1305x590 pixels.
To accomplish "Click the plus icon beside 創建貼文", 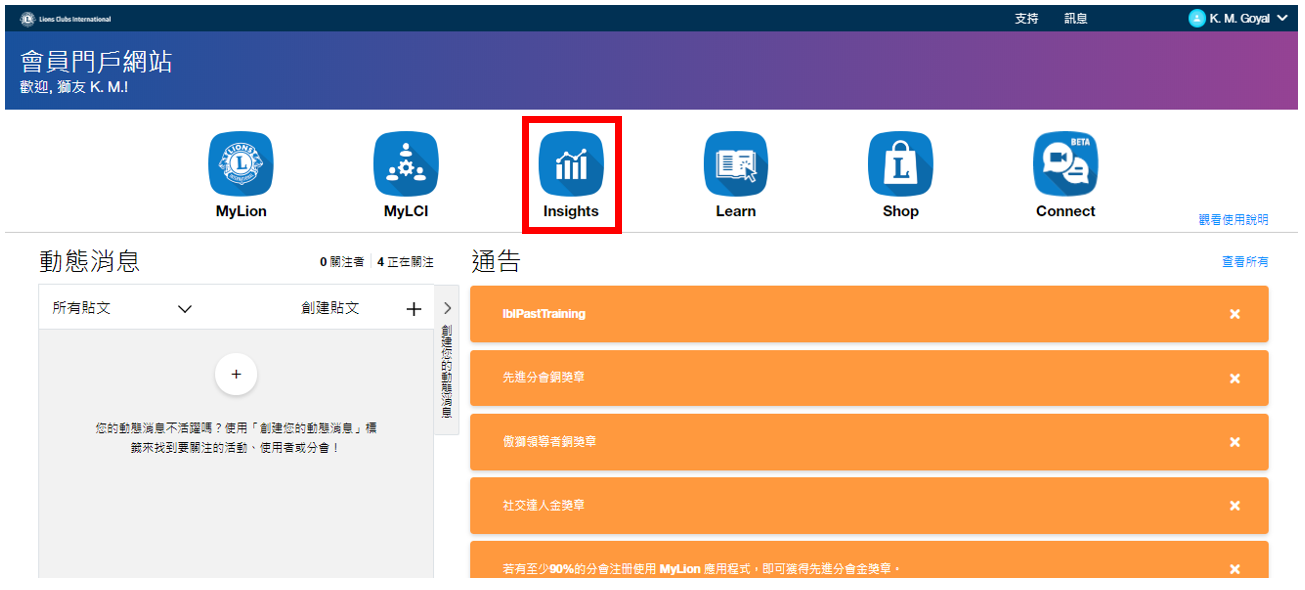I will point(413,309).
